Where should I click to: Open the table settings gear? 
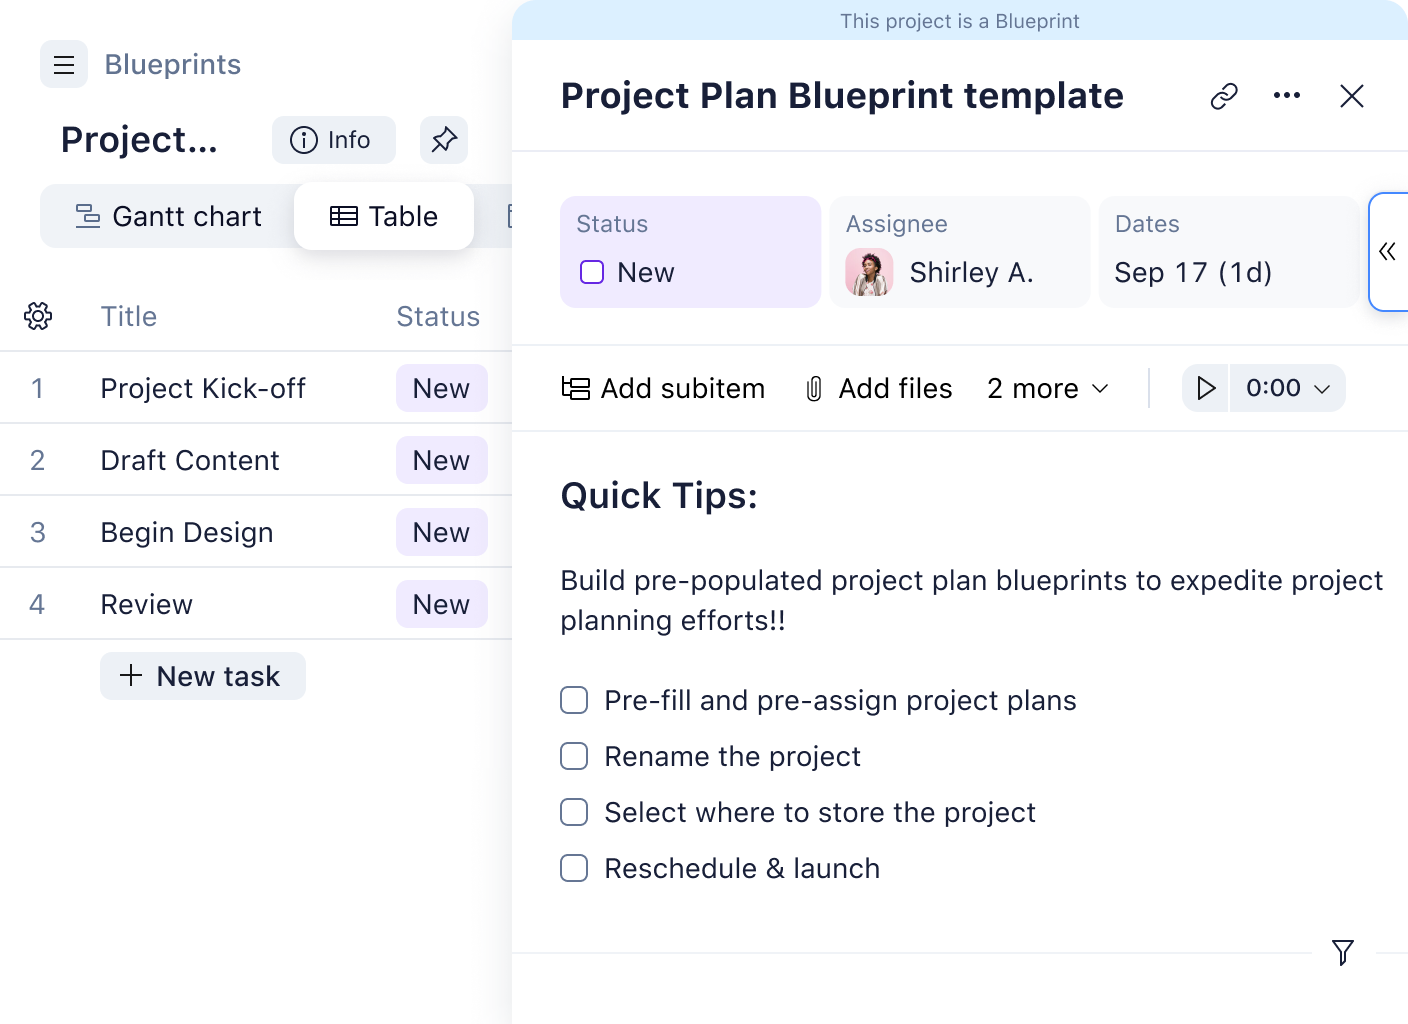point(37,316)
